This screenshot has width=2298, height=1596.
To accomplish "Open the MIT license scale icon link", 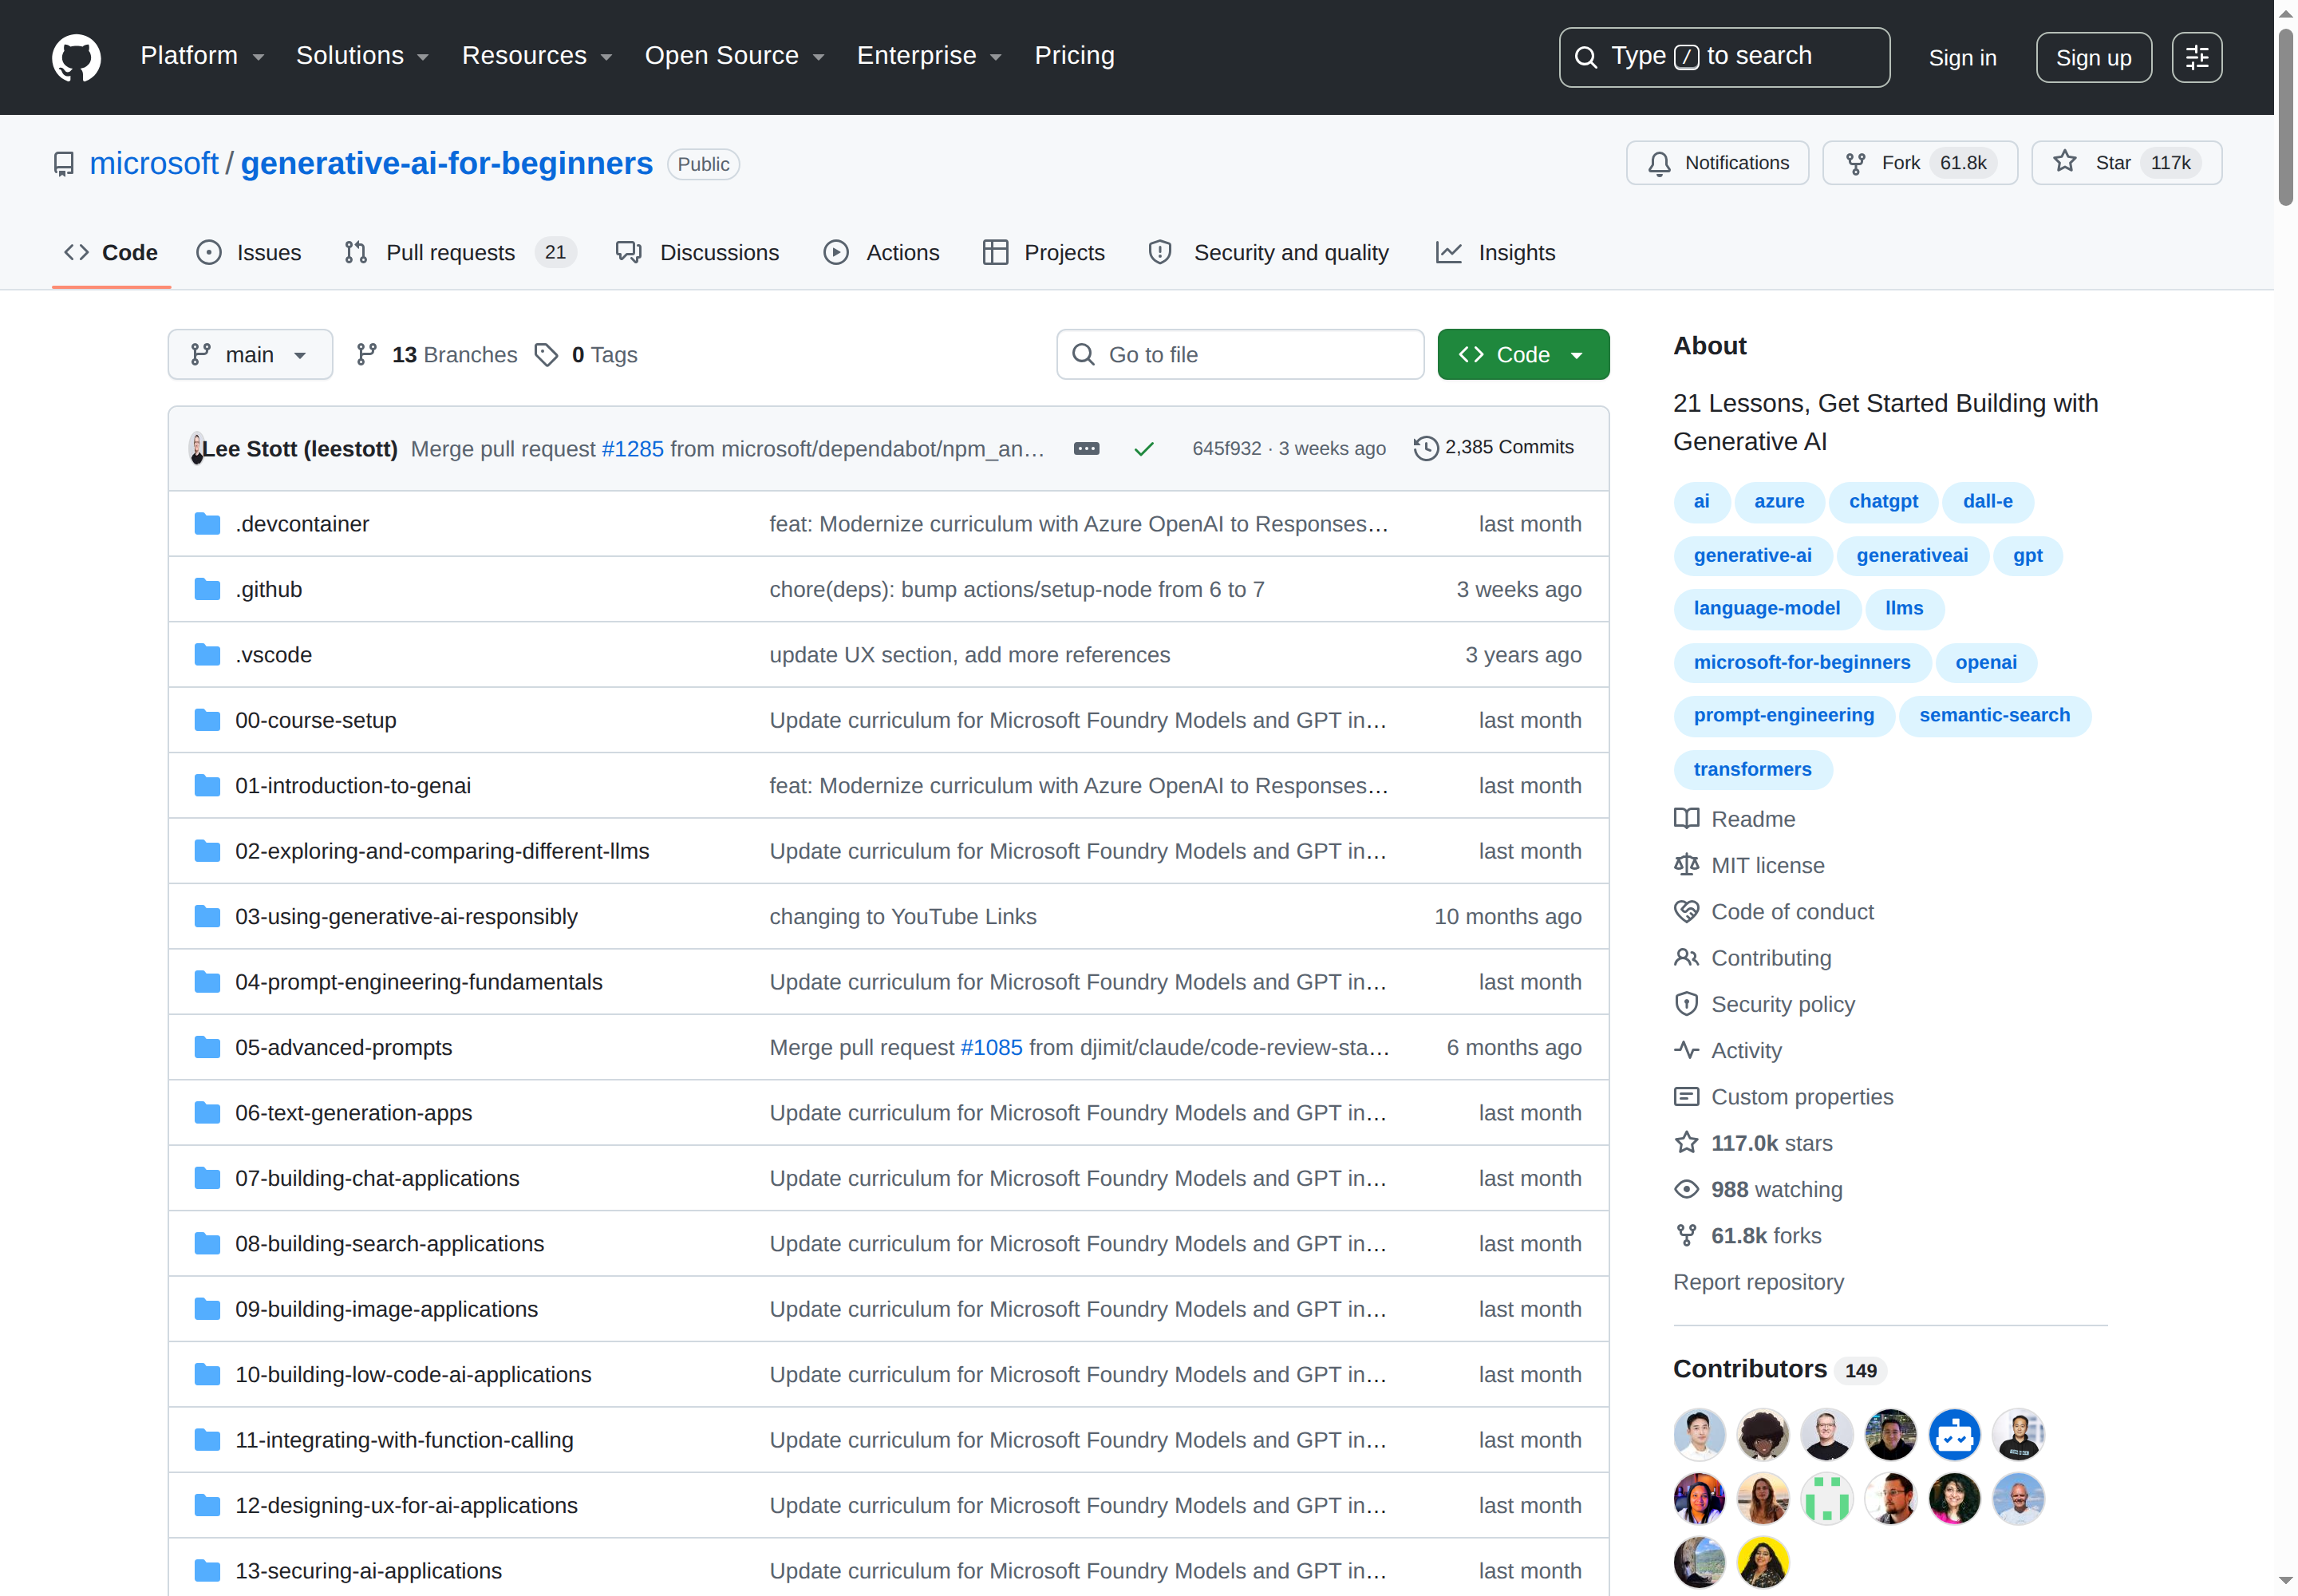I will (1749, 866).
